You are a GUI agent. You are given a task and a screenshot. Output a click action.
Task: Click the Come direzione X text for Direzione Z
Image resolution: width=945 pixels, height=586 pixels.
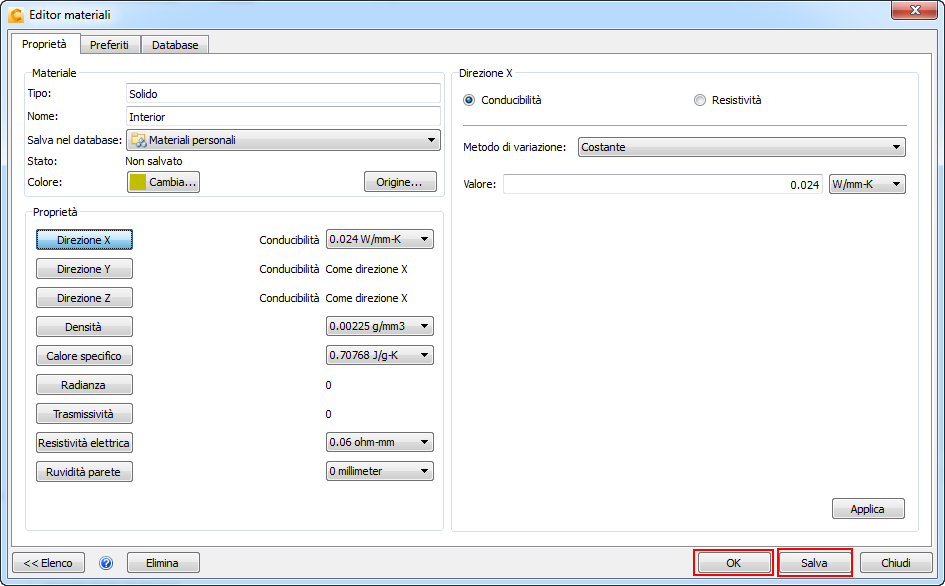(366, 298)
